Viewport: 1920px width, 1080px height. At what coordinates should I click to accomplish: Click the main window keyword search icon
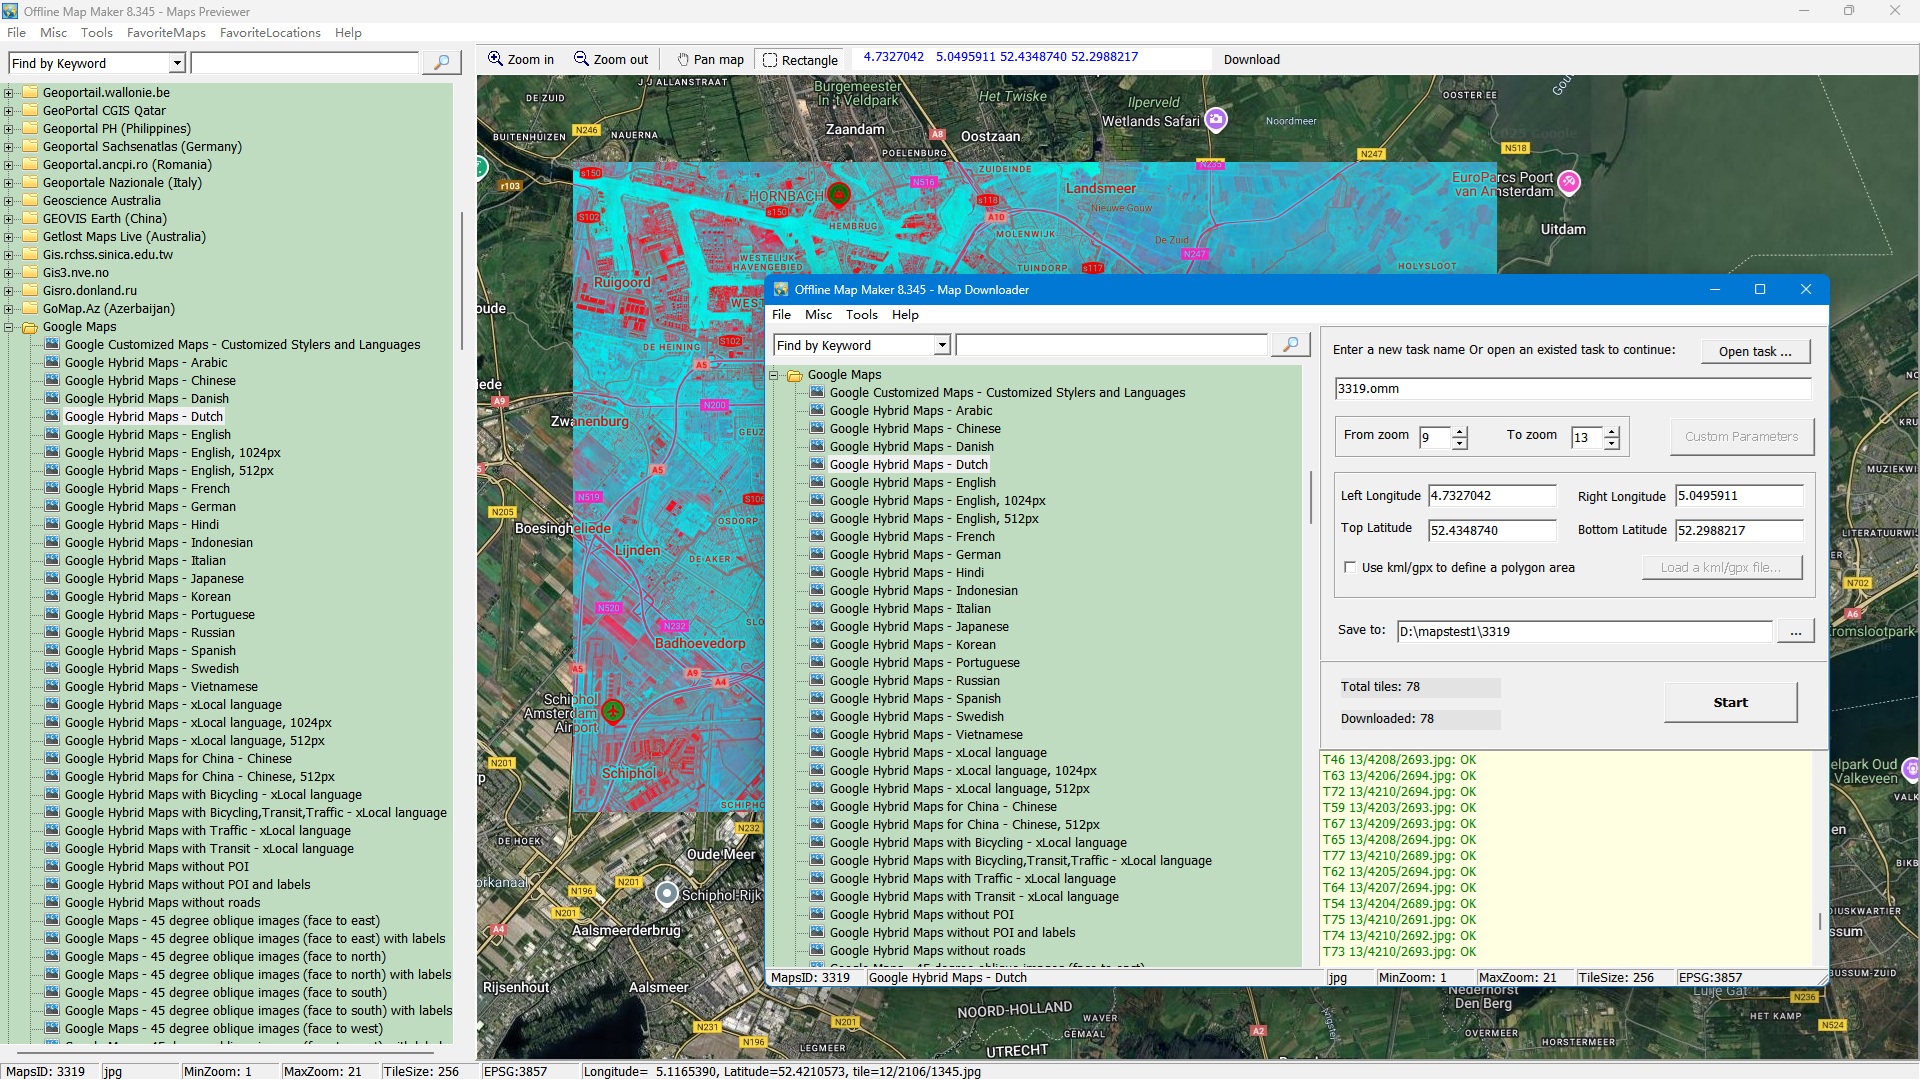441,63
